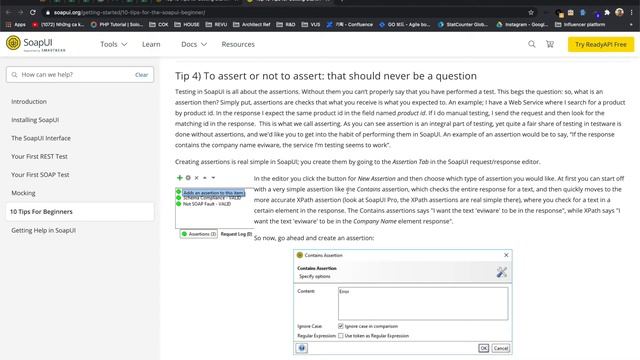Open Your First SOAP Test section
640x360 pixels.
coord(40,174)
